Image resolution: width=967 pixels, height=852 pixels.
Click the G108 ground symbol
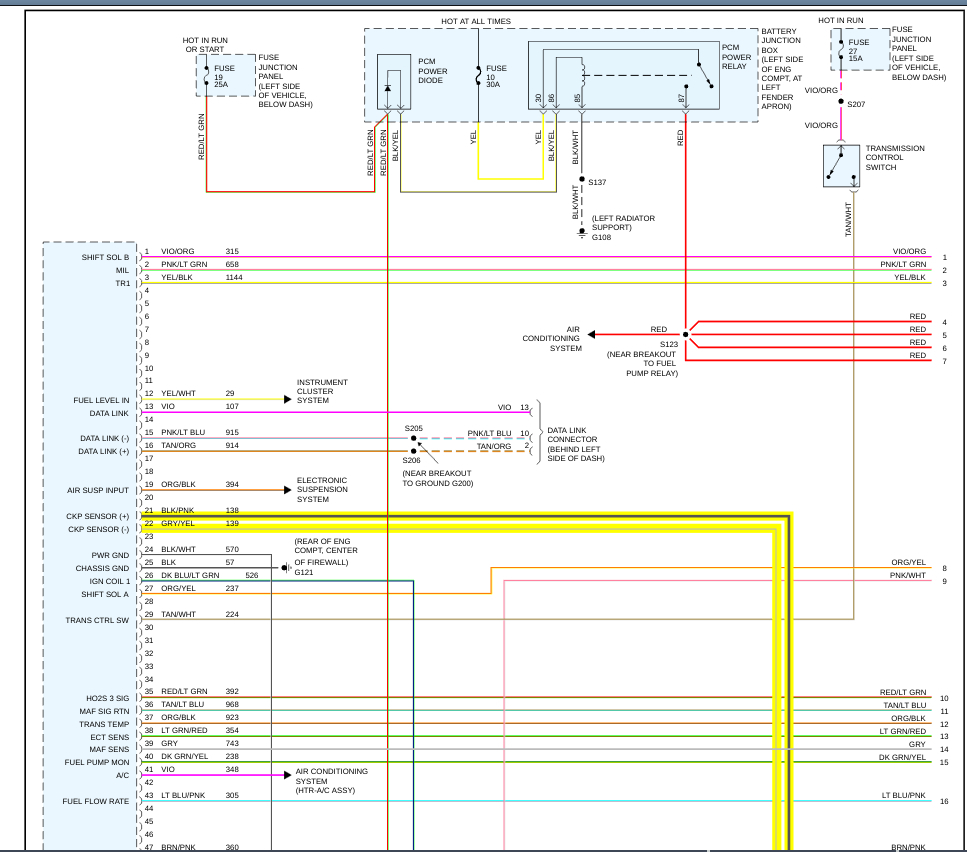pyautogui.click(x=581, y=236)
